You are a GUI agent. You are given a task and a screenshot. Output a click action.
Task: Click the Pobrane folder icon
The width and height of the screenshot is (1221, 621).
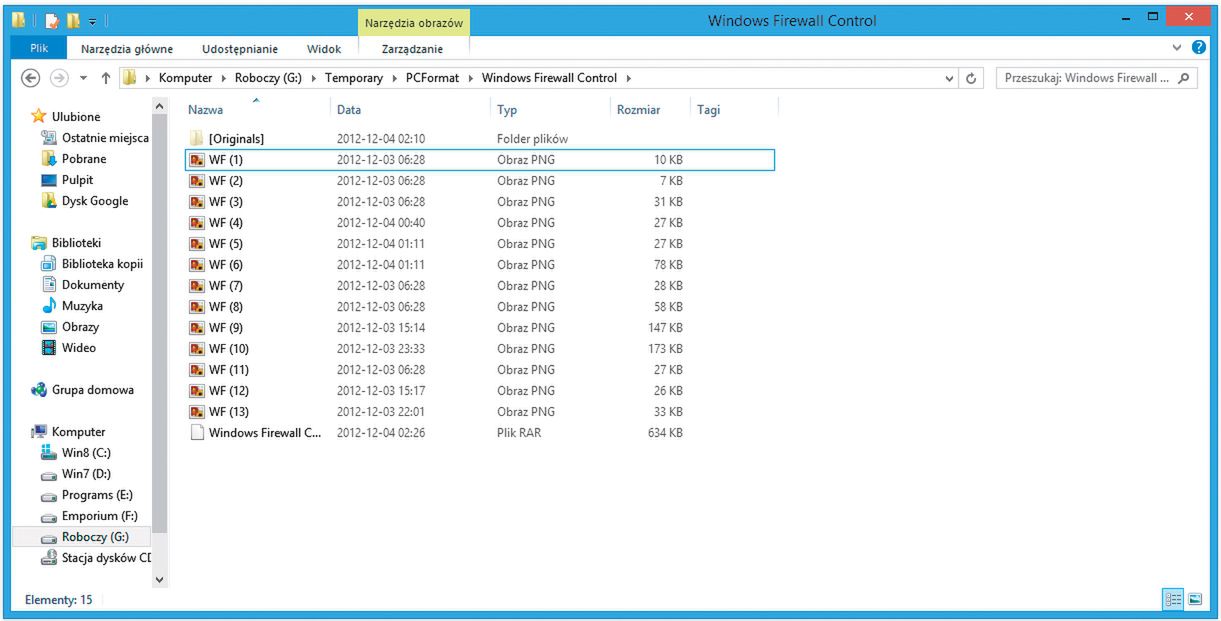pyautogui.click(x=49, y=159)
